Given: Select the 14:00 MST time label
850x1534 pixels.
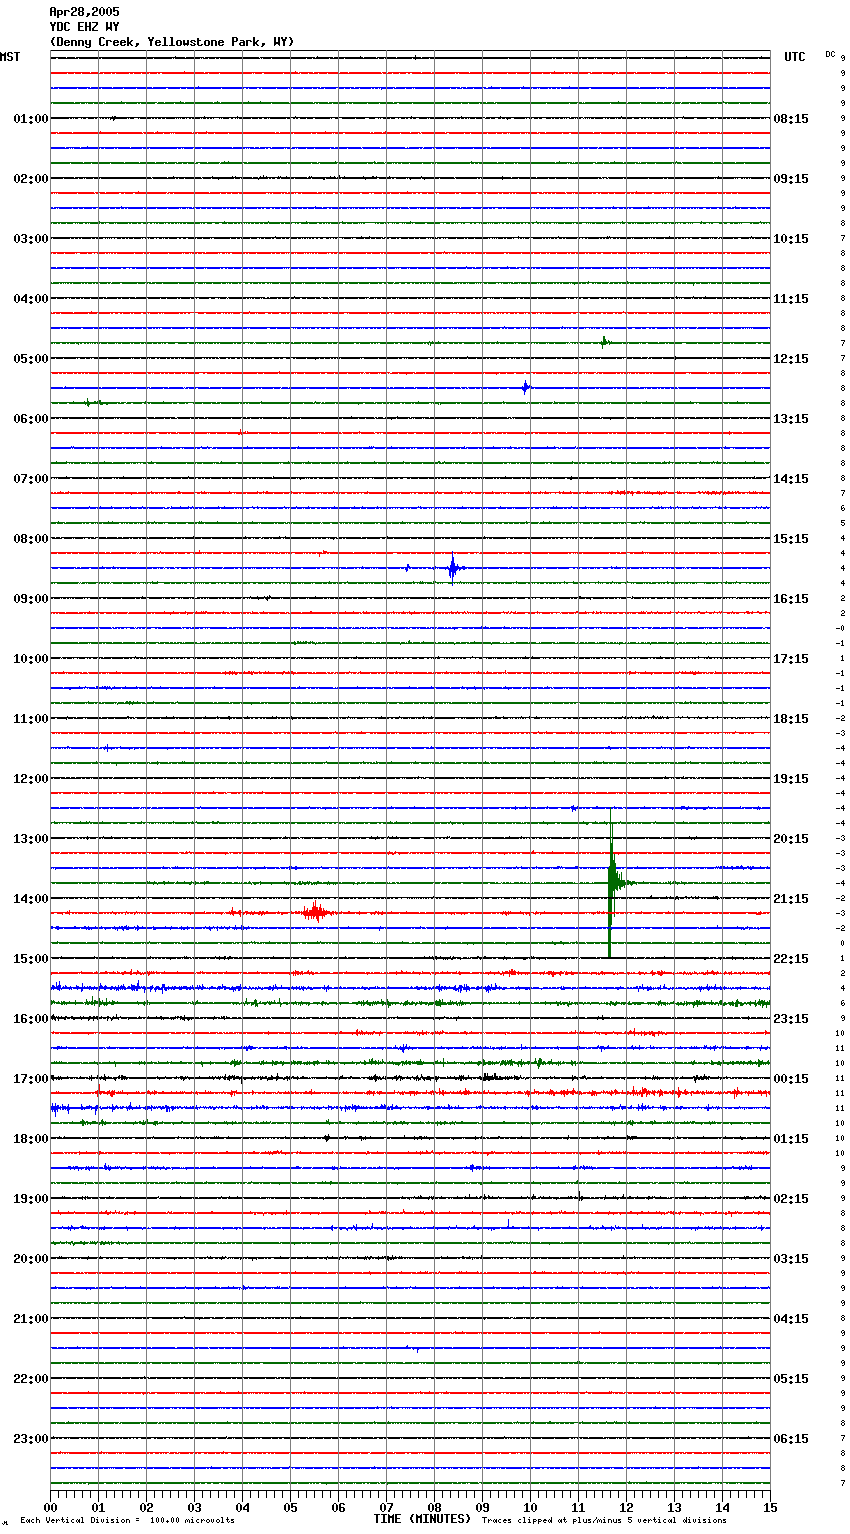Looking at the screenshot, I should pos(31,899).
